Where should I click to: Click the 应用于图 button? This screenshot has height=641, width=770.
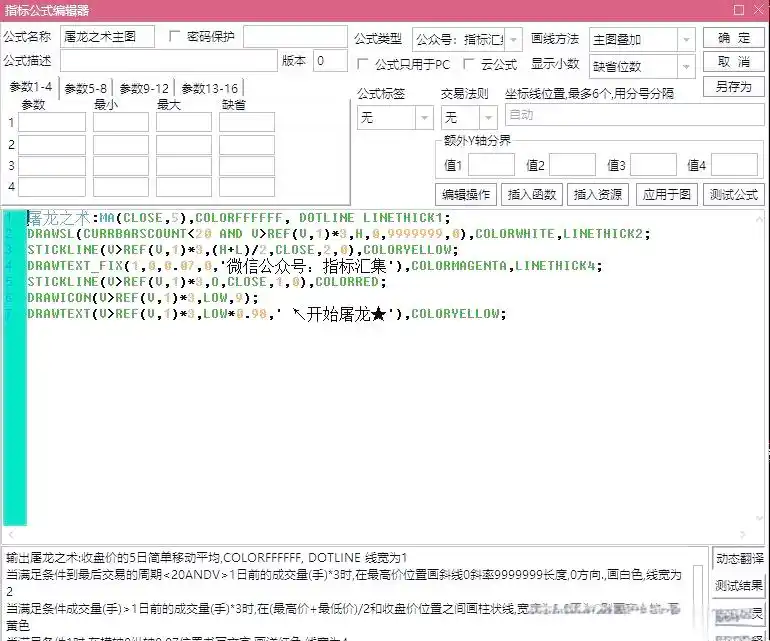pos(666,195)
